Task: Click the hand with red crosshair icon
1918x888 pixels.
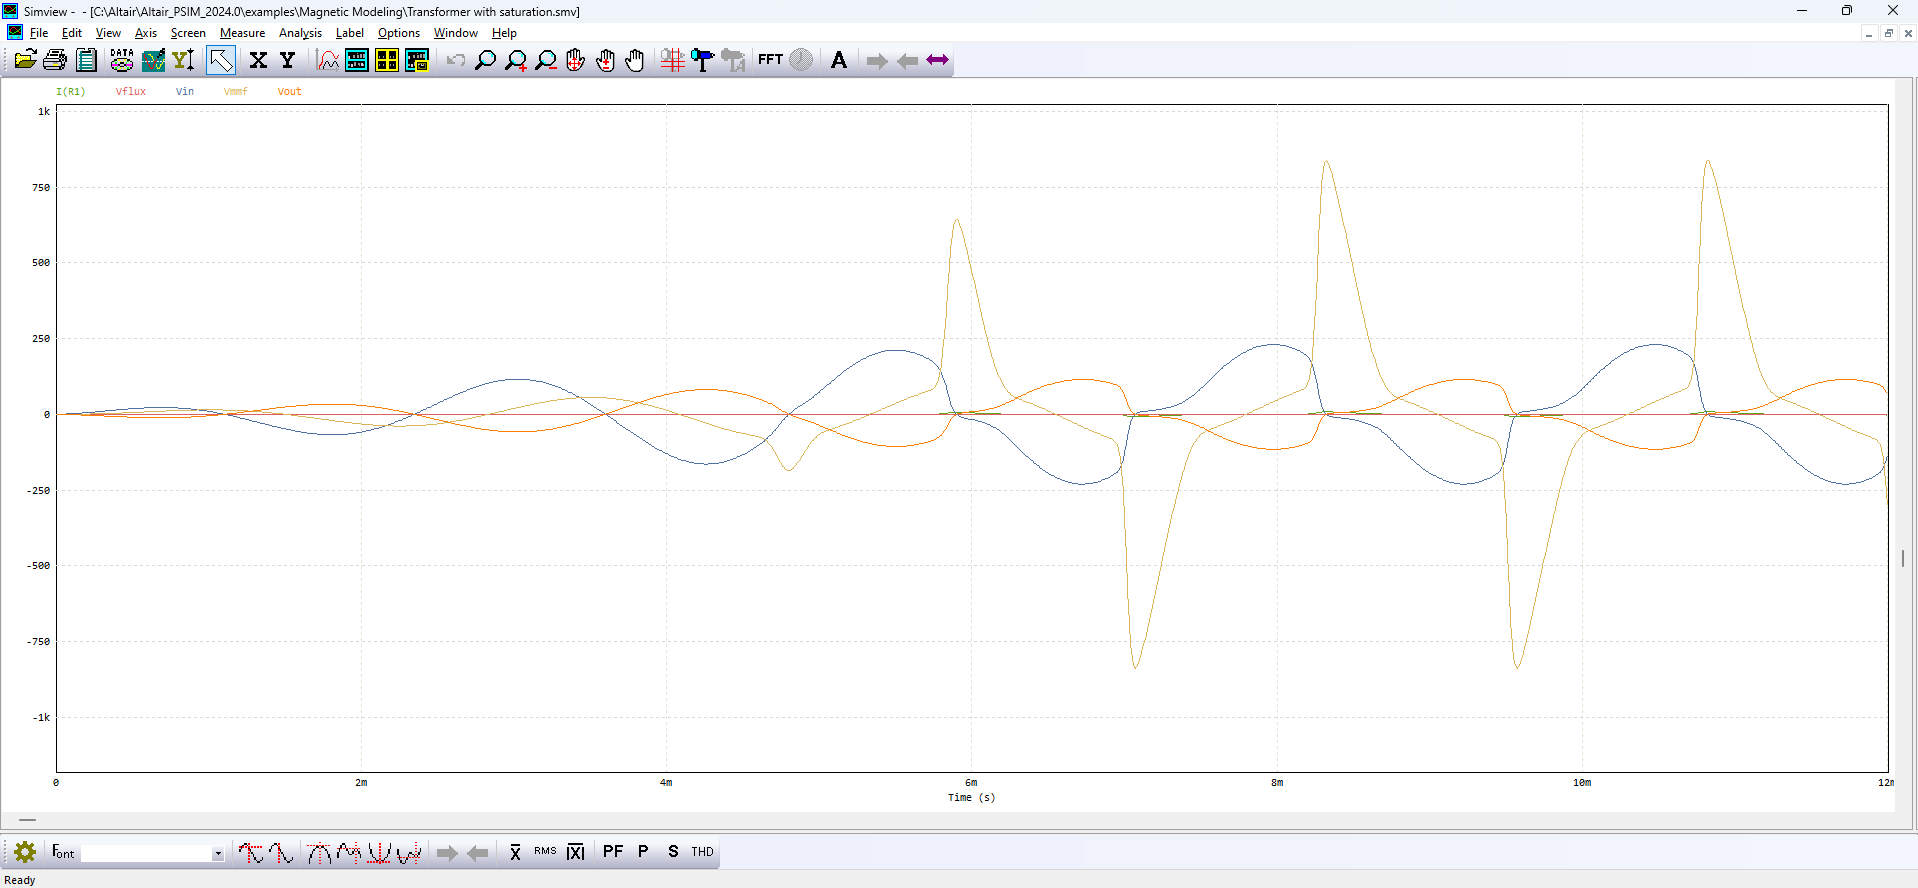Action: pos(575,61)
